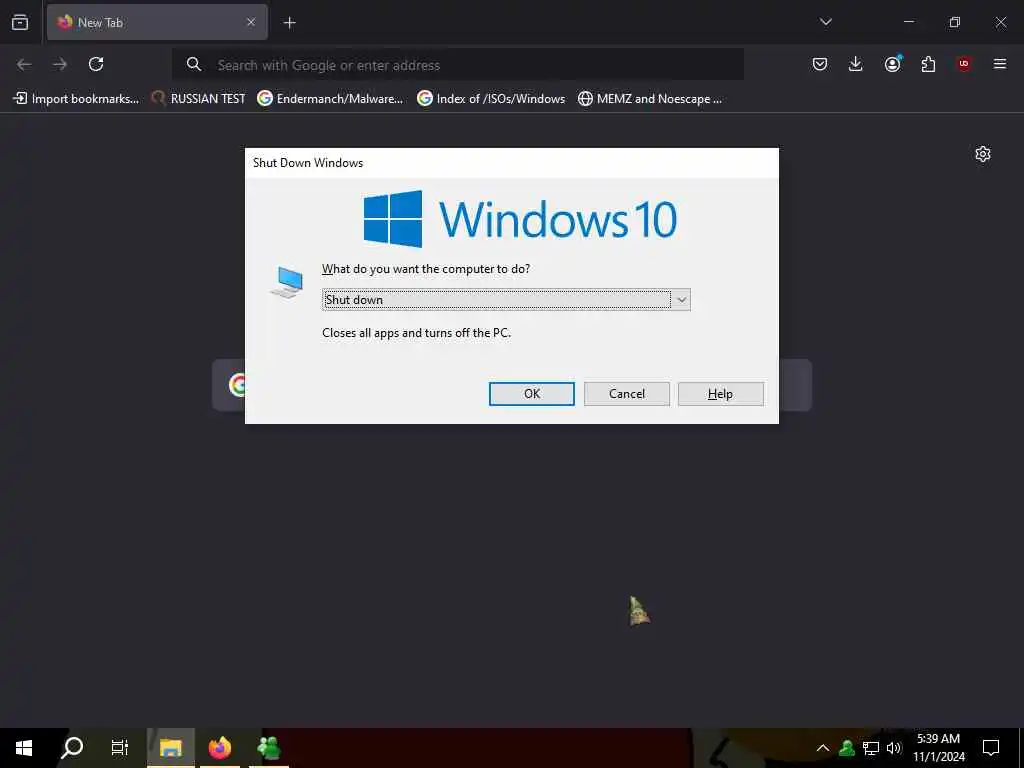Cancel the Shut Down Windows dialog
1024x768 pixels.
(627, 394)
